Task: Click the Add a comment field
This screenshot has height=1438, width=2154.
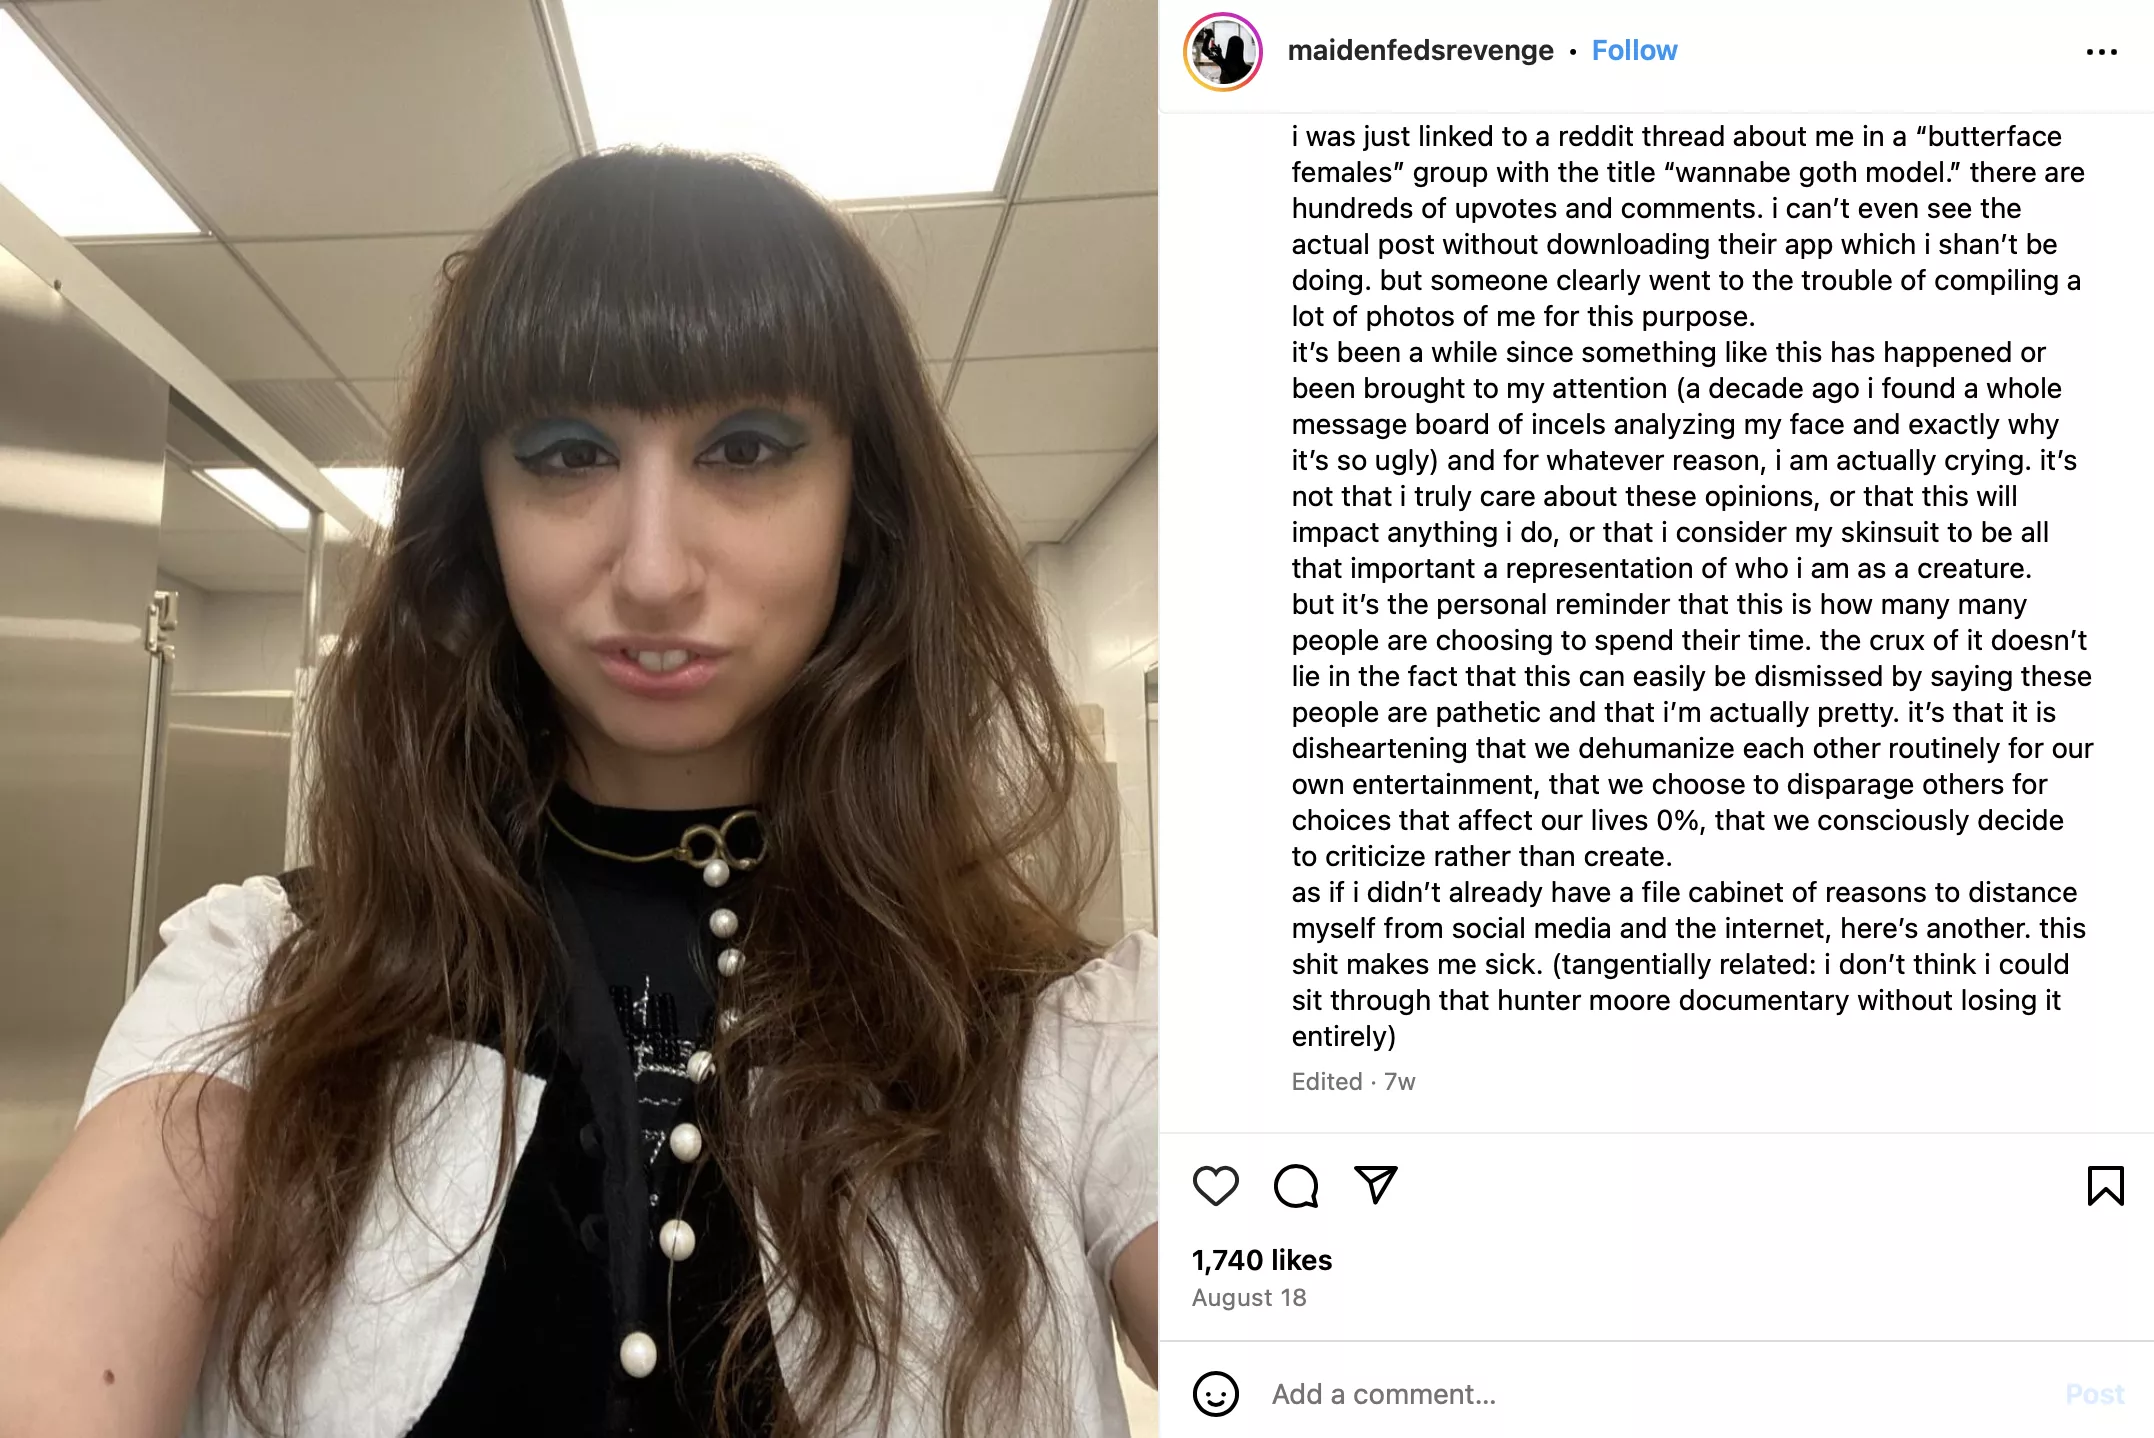Action: tap(1650, 1394)
